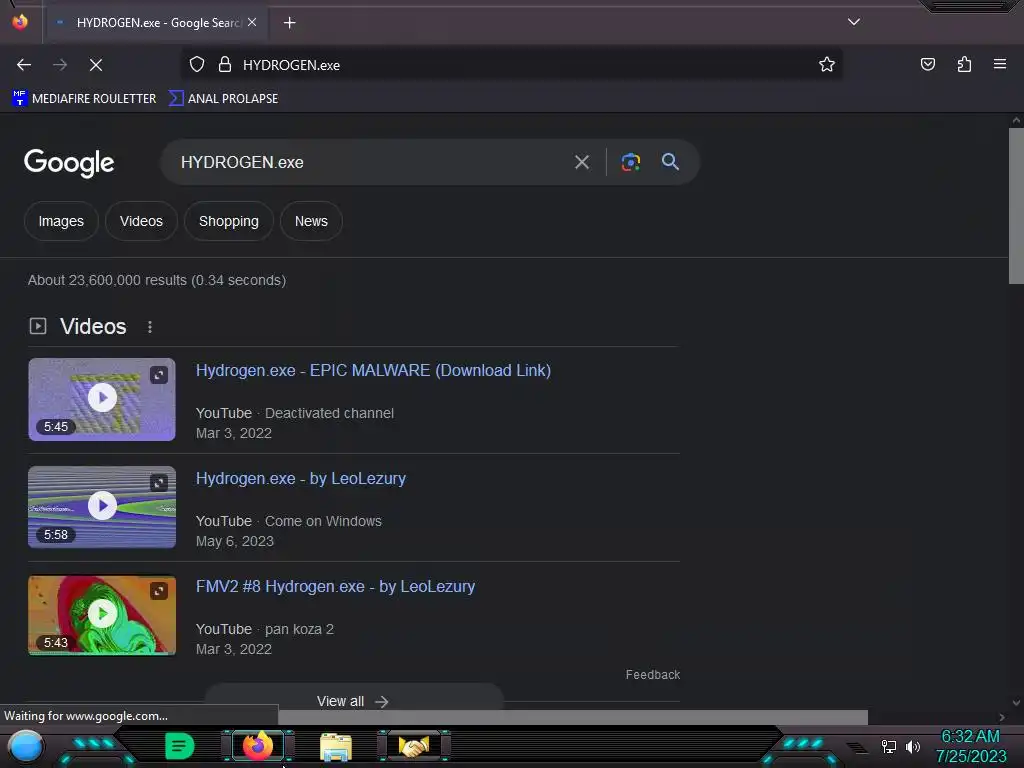Screen dimensions: 1024x768
Task: Open Hydrogen.exe - EPIC MALWARE video link
Action: [373, 370]
